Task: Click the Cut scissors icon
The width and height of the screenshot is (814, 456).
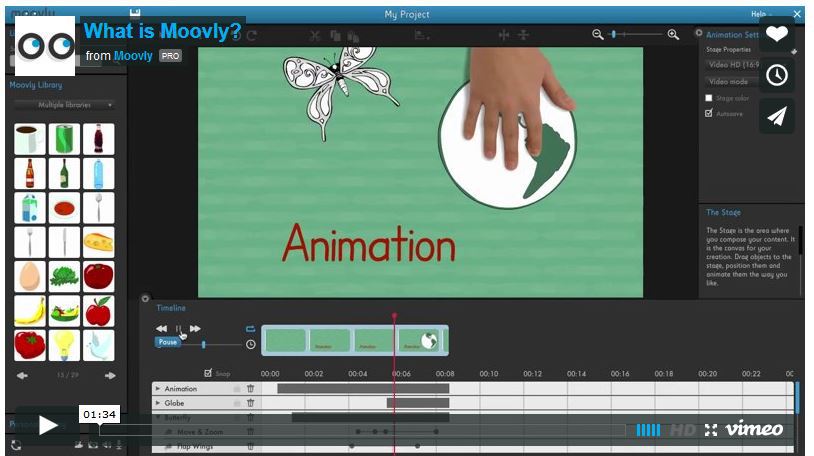Action: pos(315,35)
